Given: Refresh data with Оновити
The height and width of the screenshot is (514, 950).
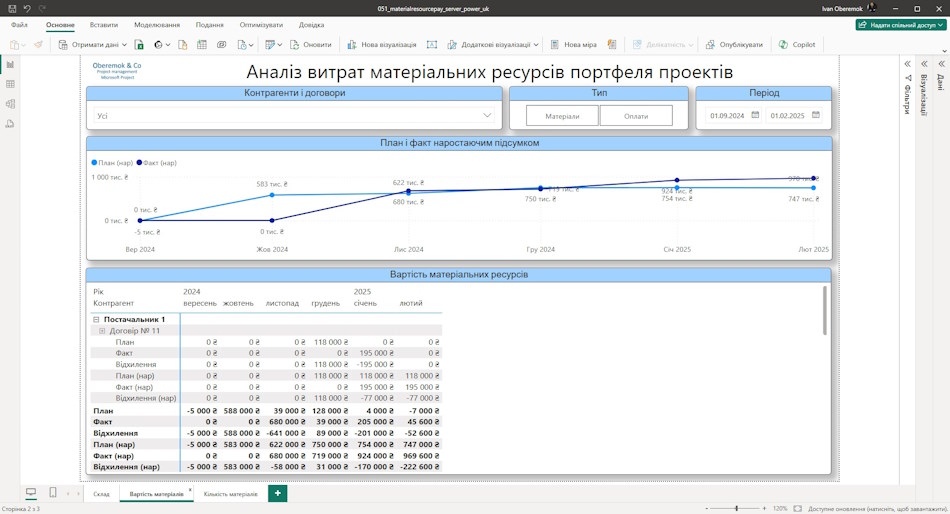Looking at the screenshot, I should pos(311,45).
